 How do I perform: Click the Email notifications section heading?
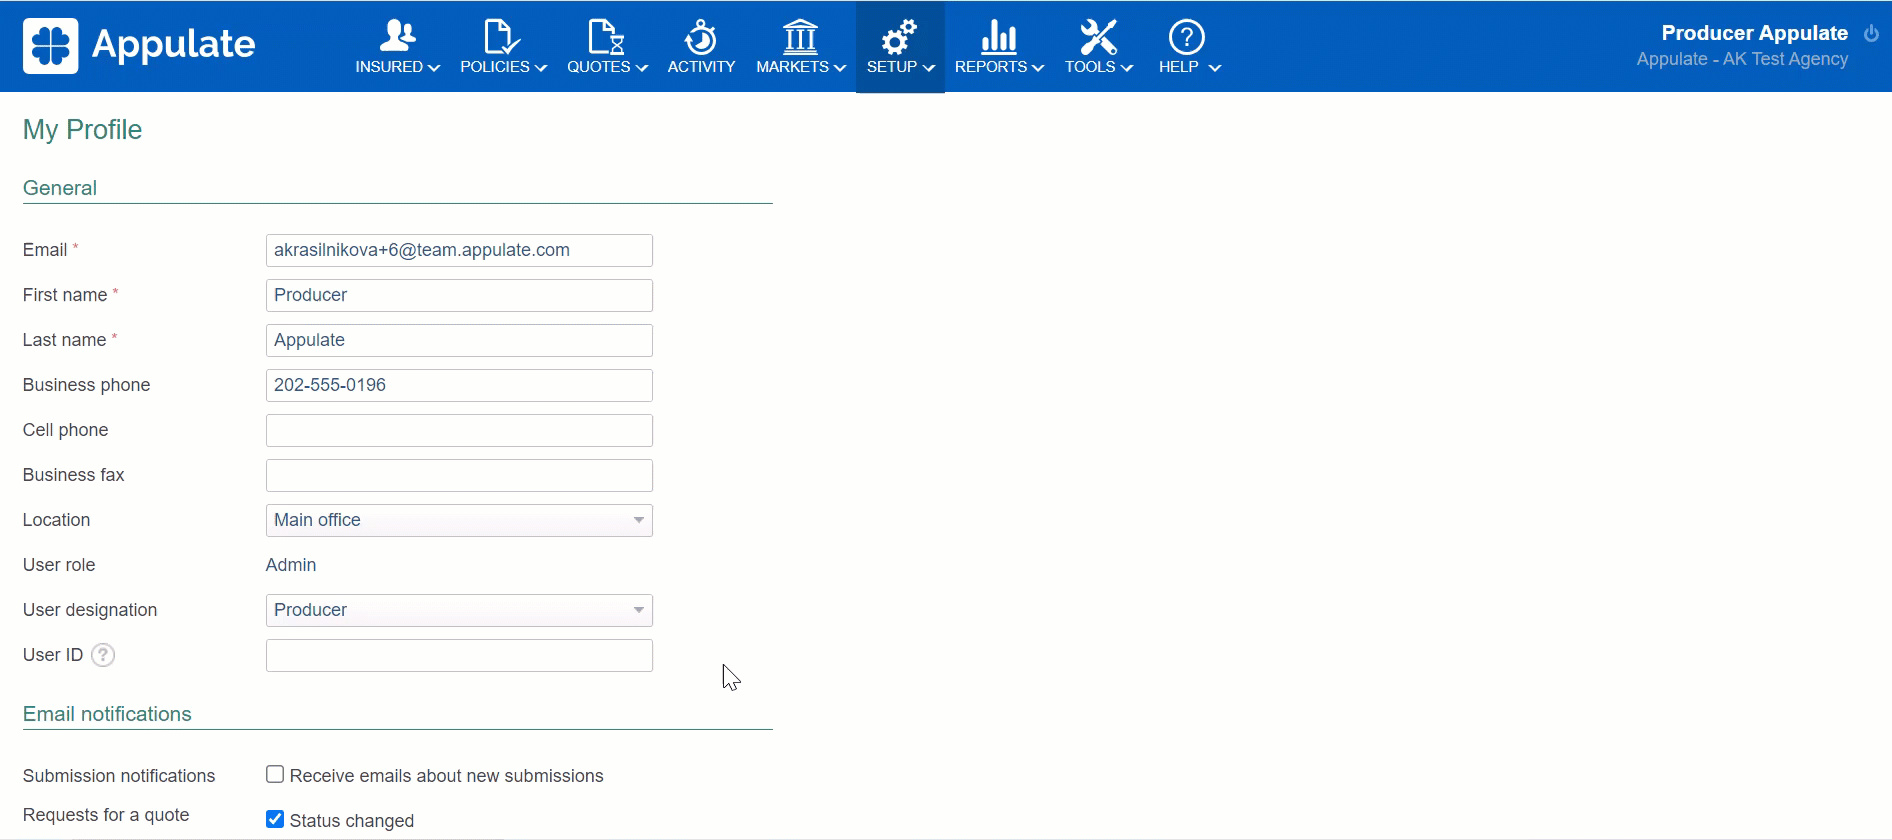click(x=107, y=714)
